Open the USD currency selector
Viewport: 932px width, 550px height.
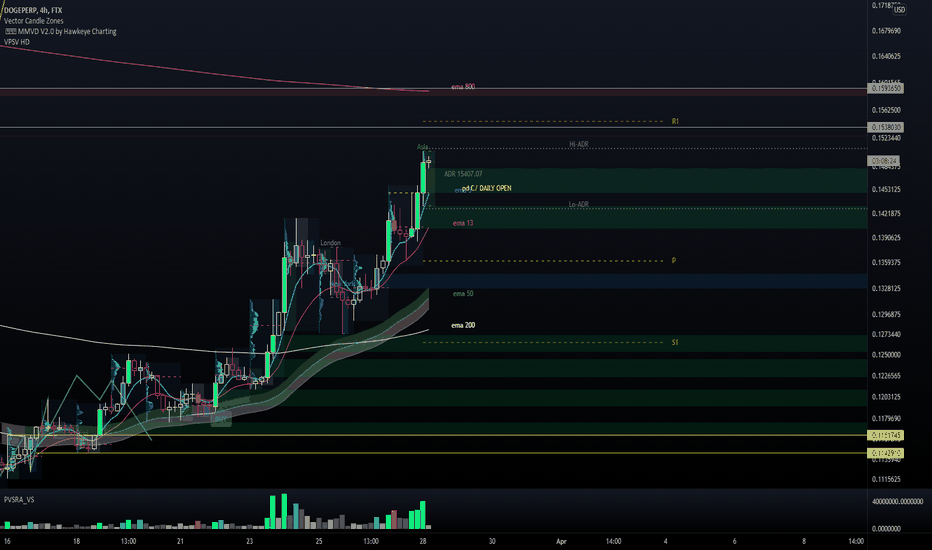[x=899, y=10]
